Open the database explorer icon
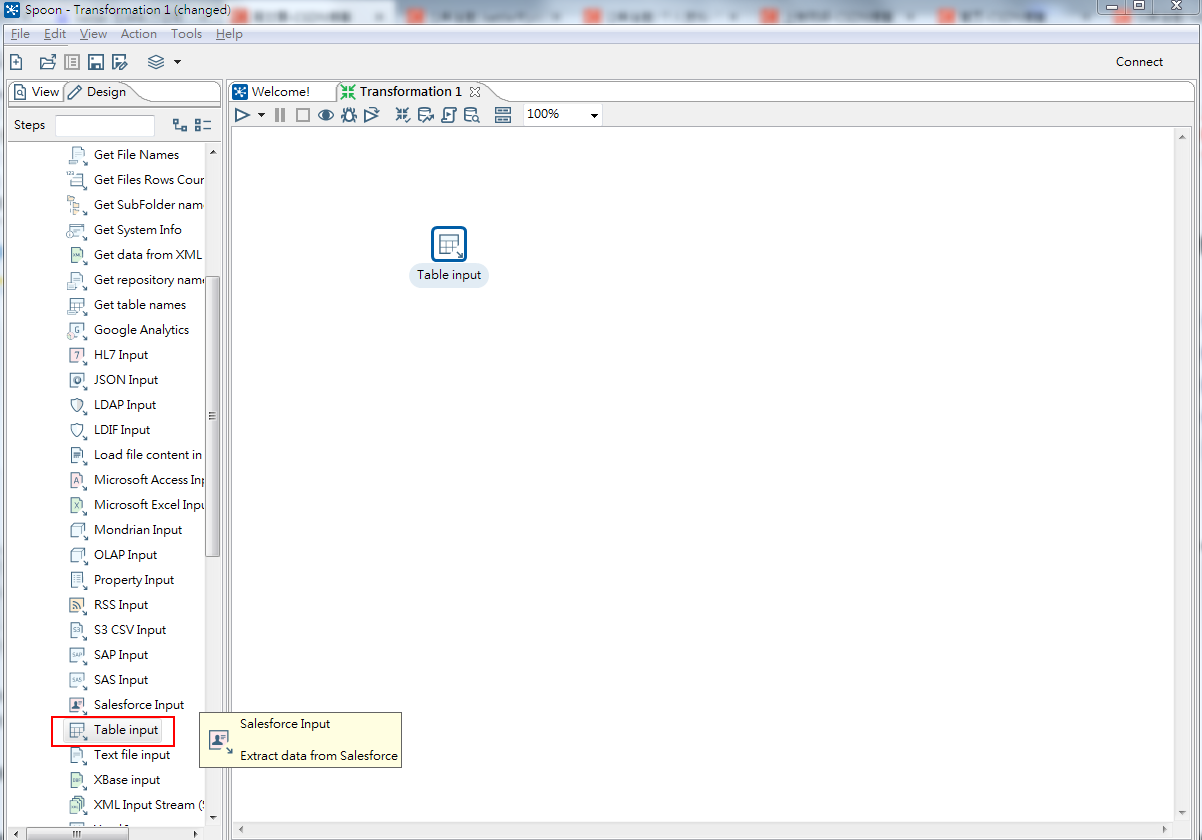 (x=471, y=114)
